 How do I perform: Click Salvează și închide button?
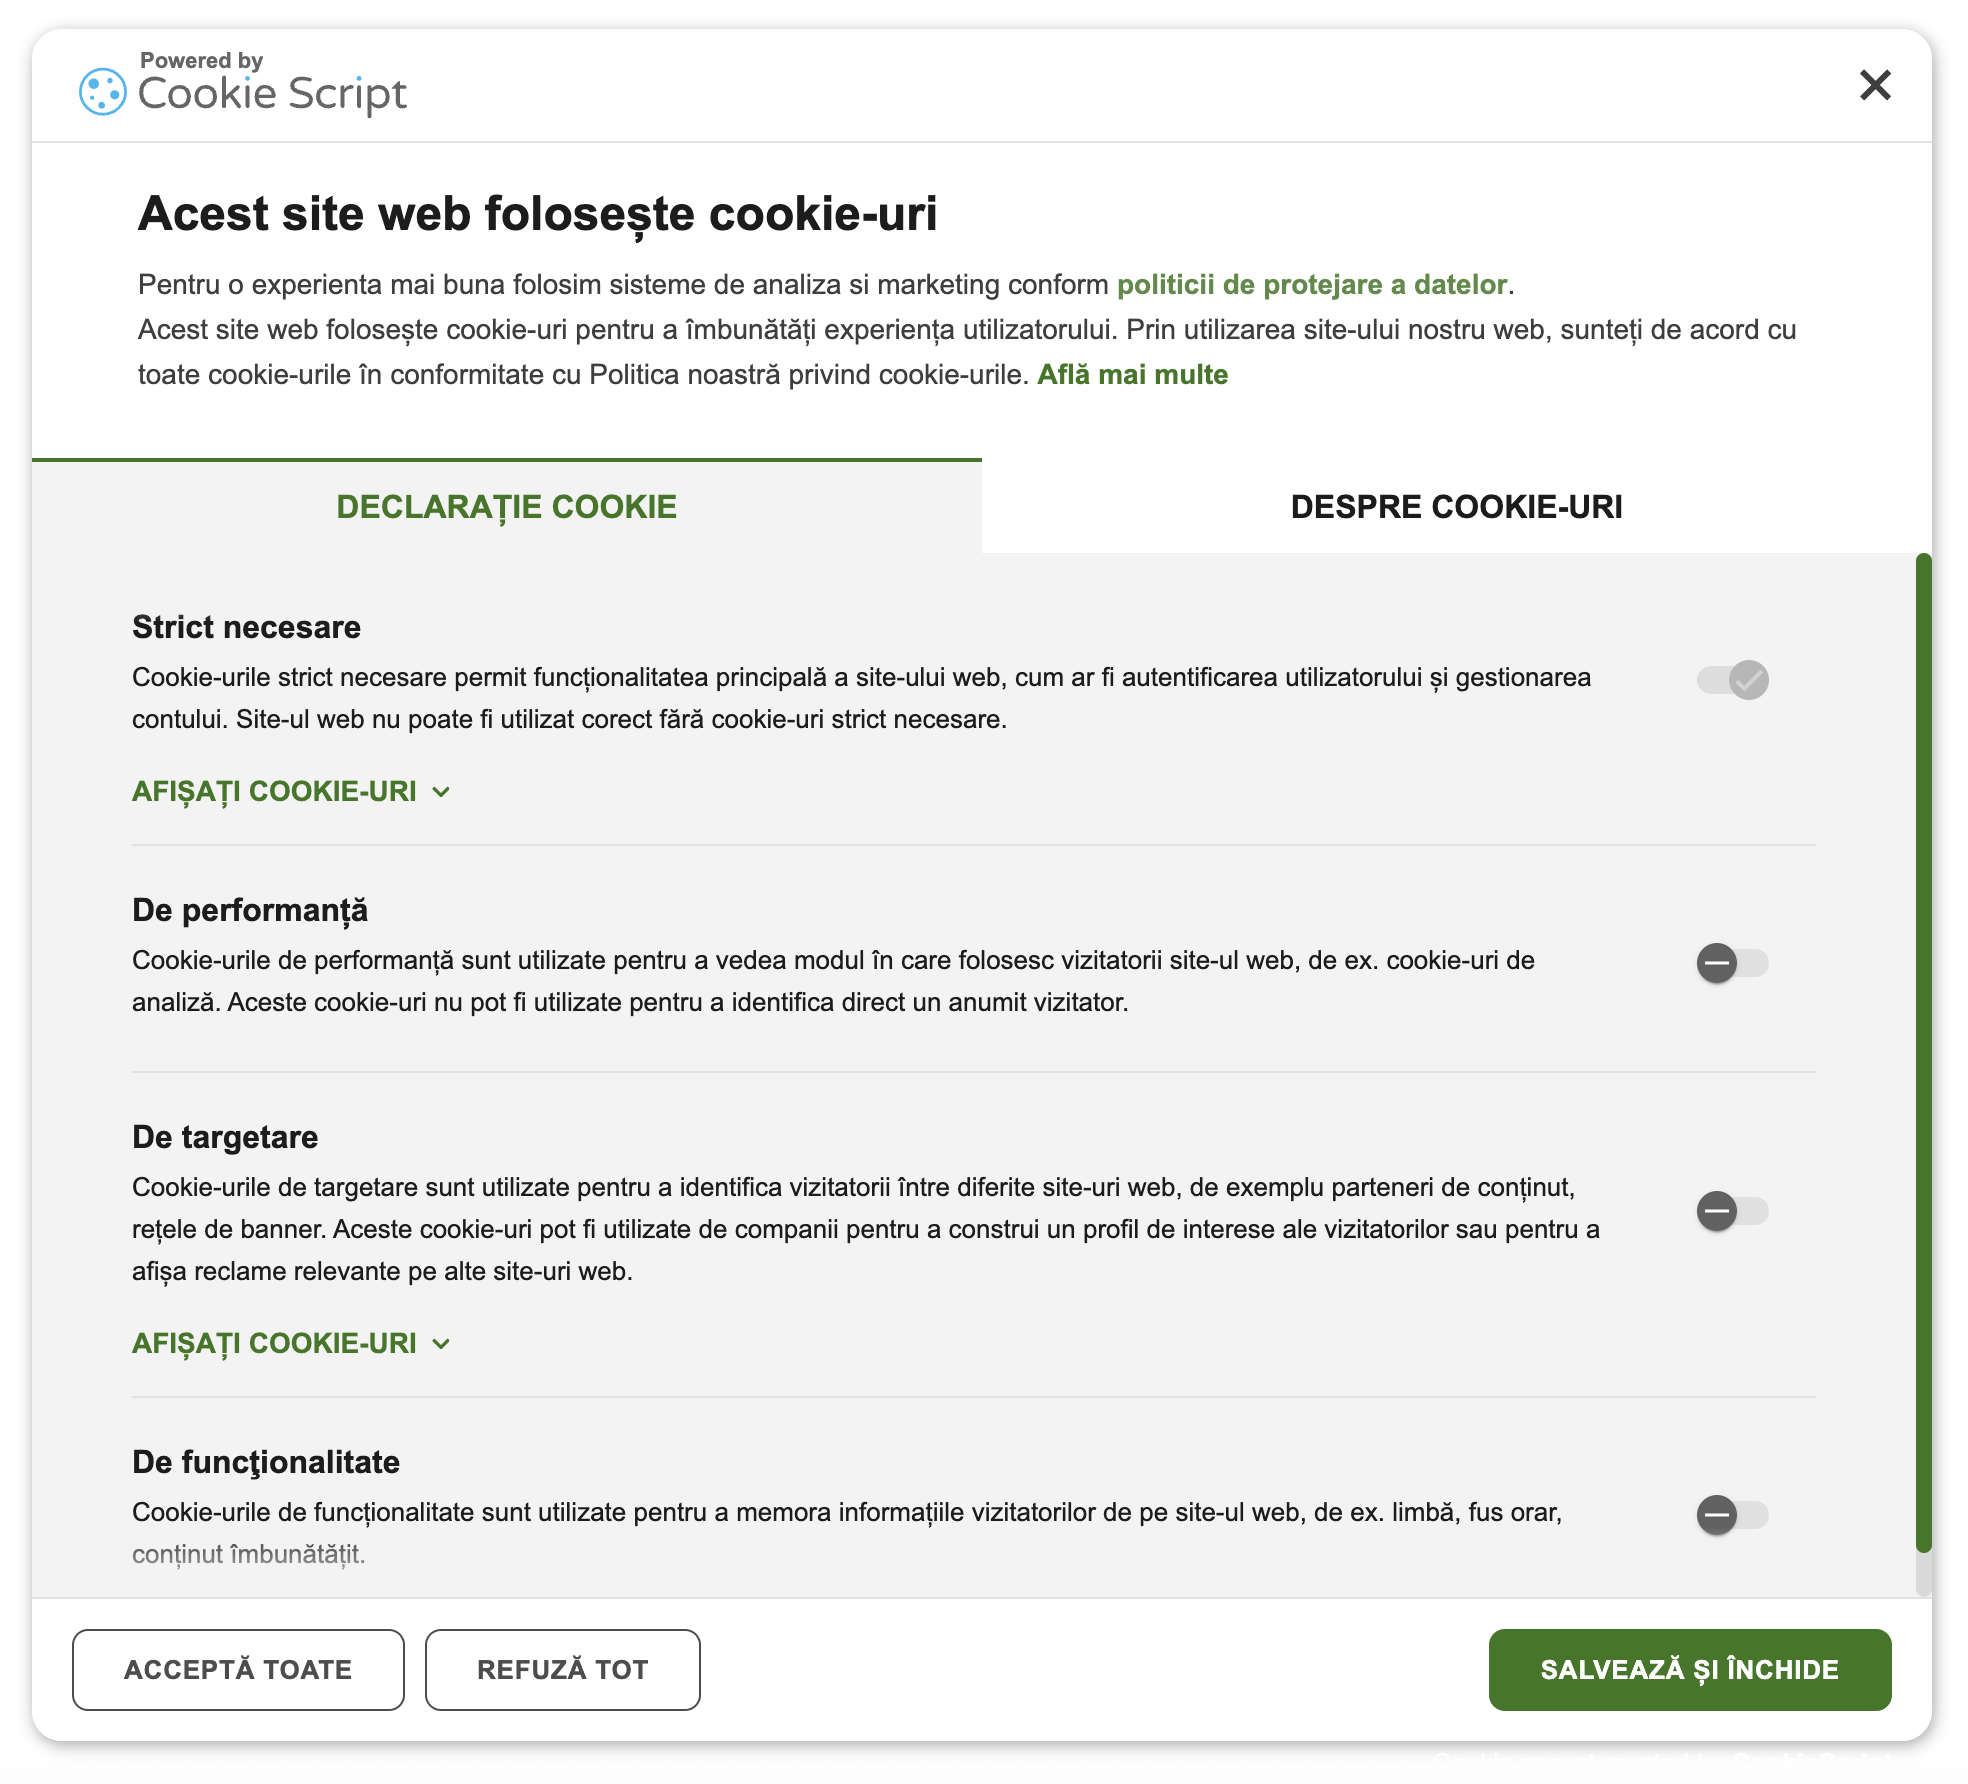[x=1689, y=1669]
